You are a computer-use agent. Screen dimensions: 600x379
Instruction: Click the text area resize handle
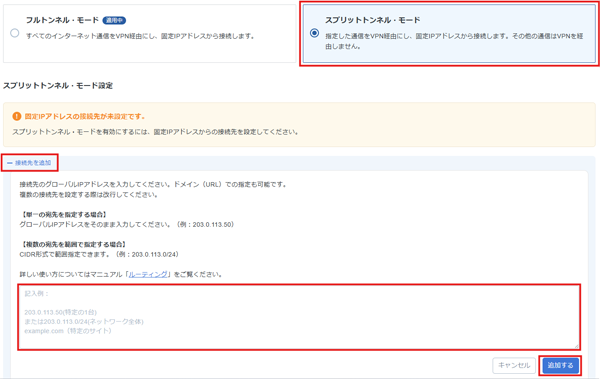577,346
